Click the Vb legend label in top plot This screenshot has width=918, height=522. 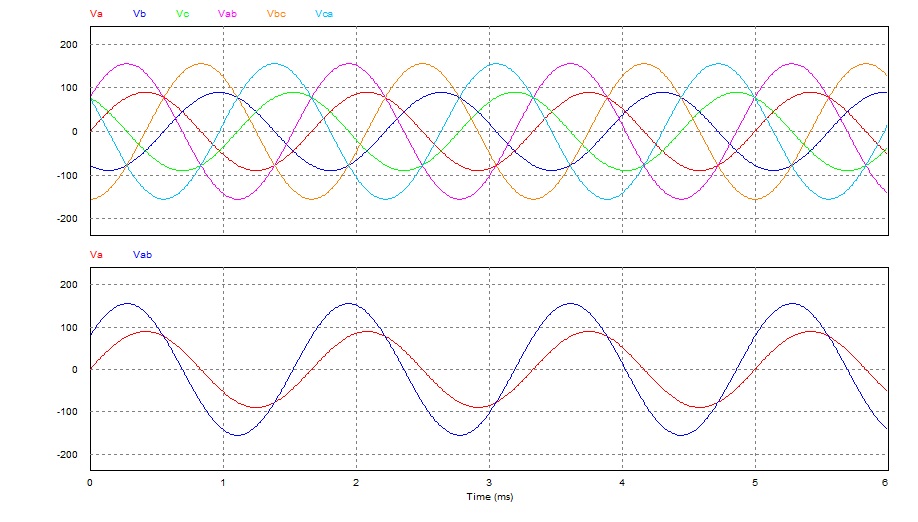click(x=139, y=13)
